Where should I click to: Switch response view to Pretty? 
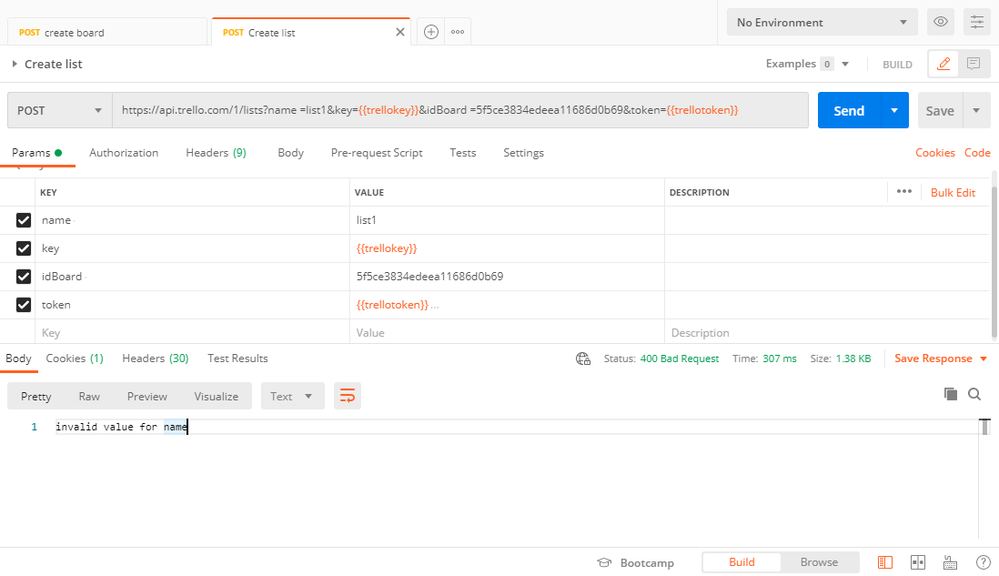tap(36, 396)
